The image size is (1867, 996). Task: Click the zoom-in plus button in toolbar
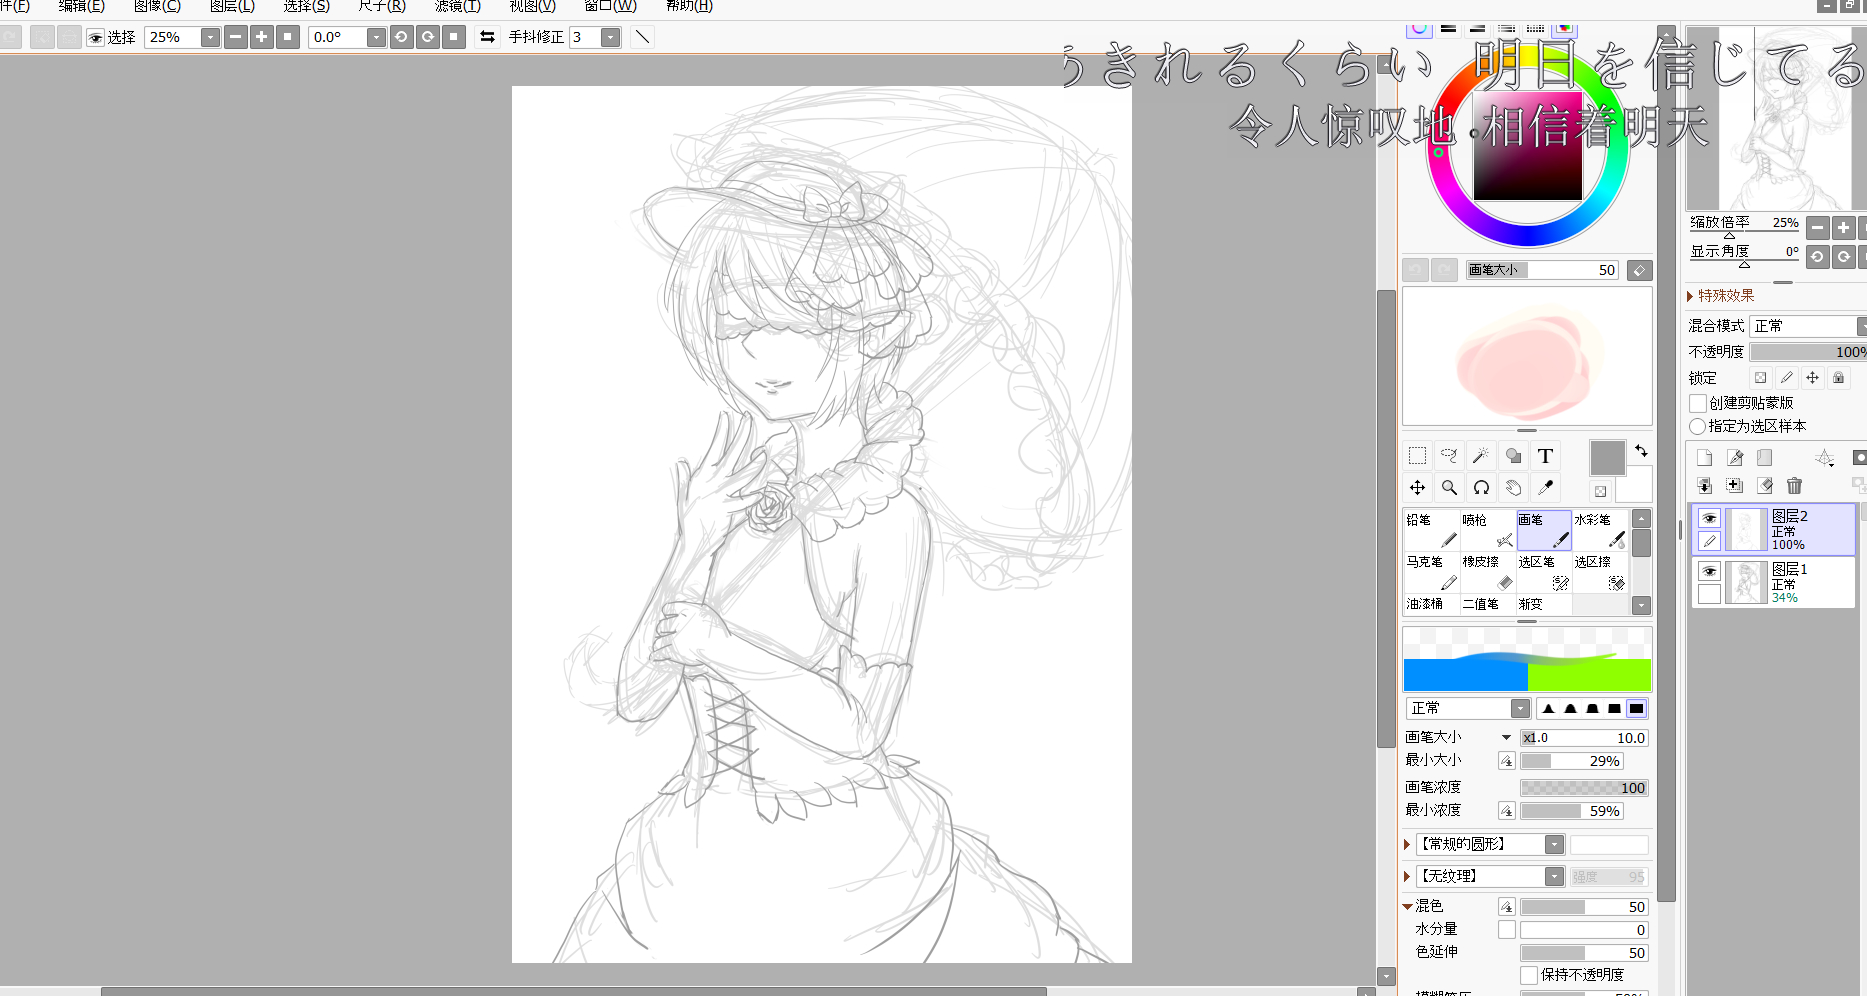(x=262, y=37)
